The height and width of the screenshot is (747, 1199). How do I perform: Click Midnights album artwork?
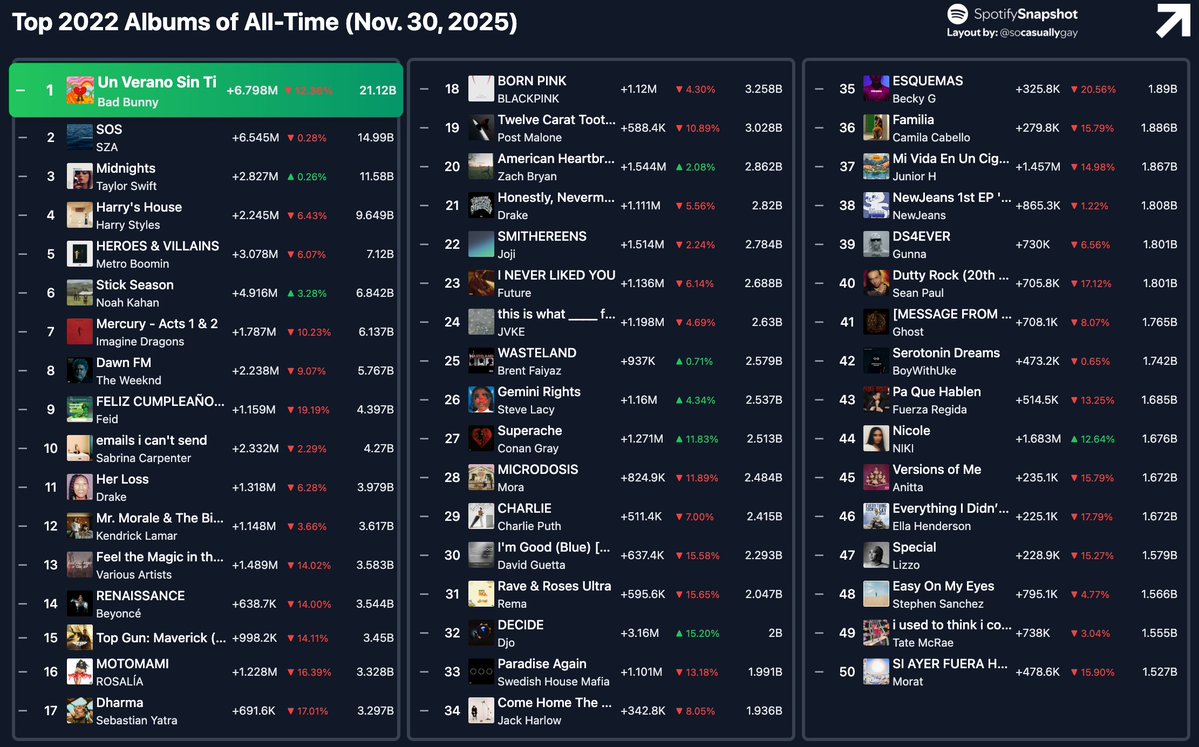tap(80, 177)
